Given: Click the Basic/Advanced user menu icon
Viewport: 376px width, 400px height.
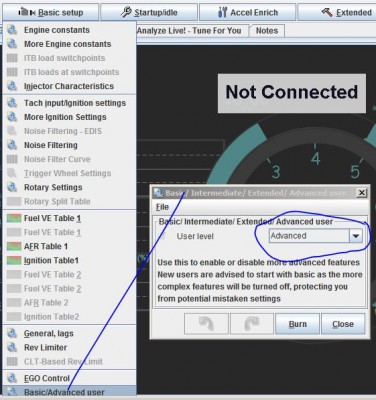Looking at the screenshot, I should [12, 392].
